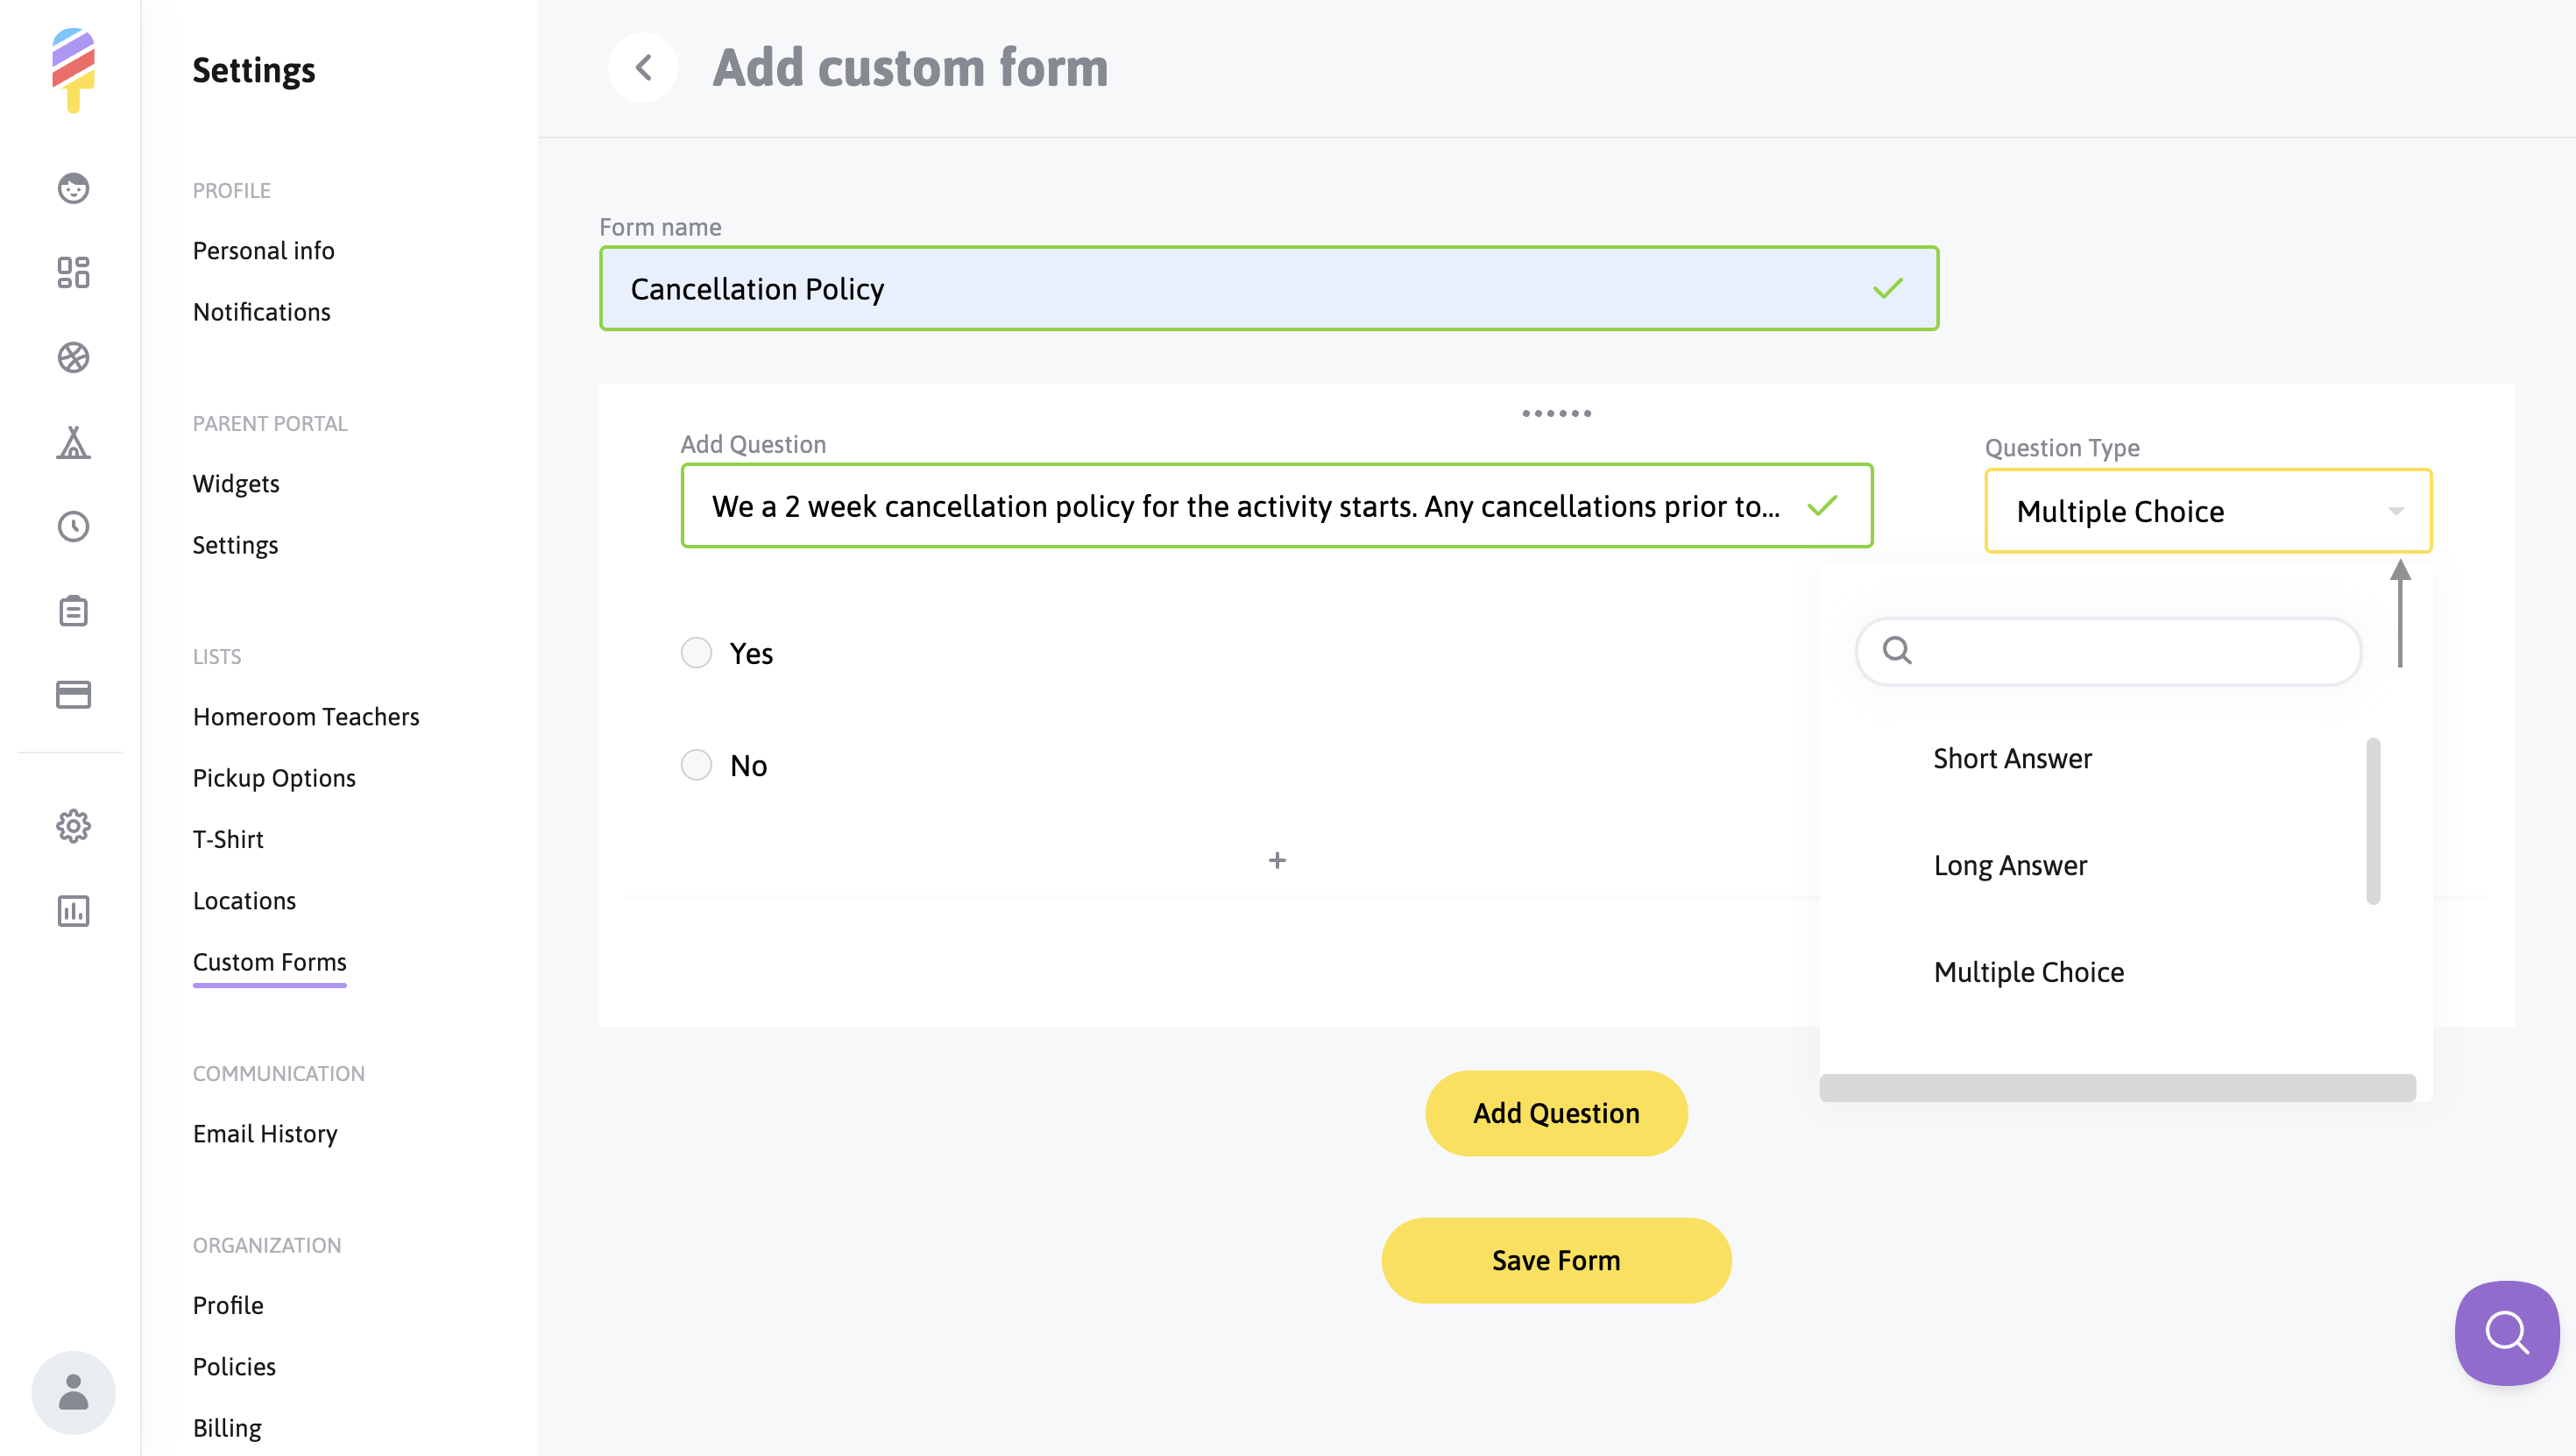Click the clock icon in sidebar

73,526
